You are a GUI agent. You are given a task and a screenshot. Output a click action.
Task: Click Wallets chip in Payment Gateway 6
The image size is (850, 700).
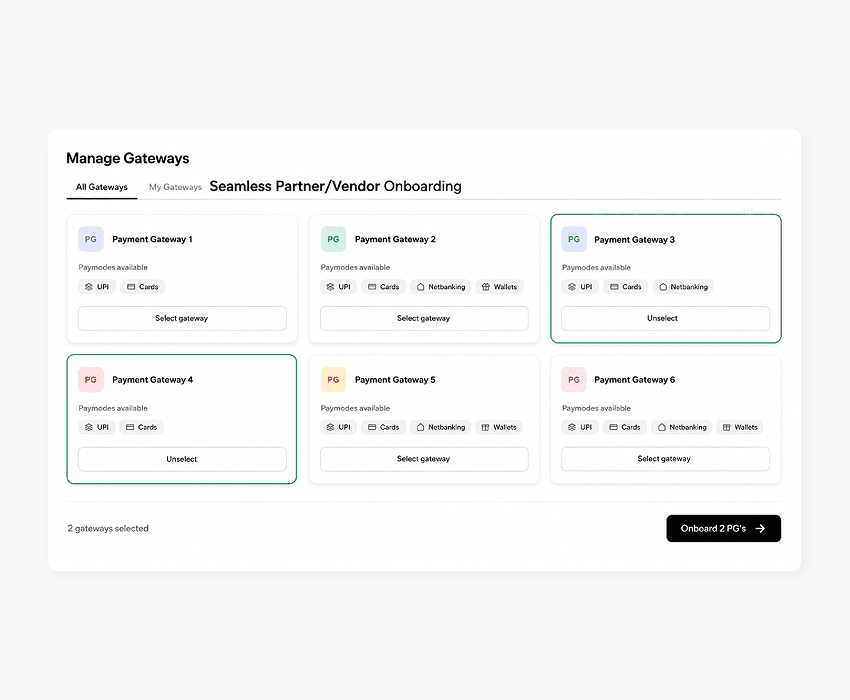tap(740, 427)
